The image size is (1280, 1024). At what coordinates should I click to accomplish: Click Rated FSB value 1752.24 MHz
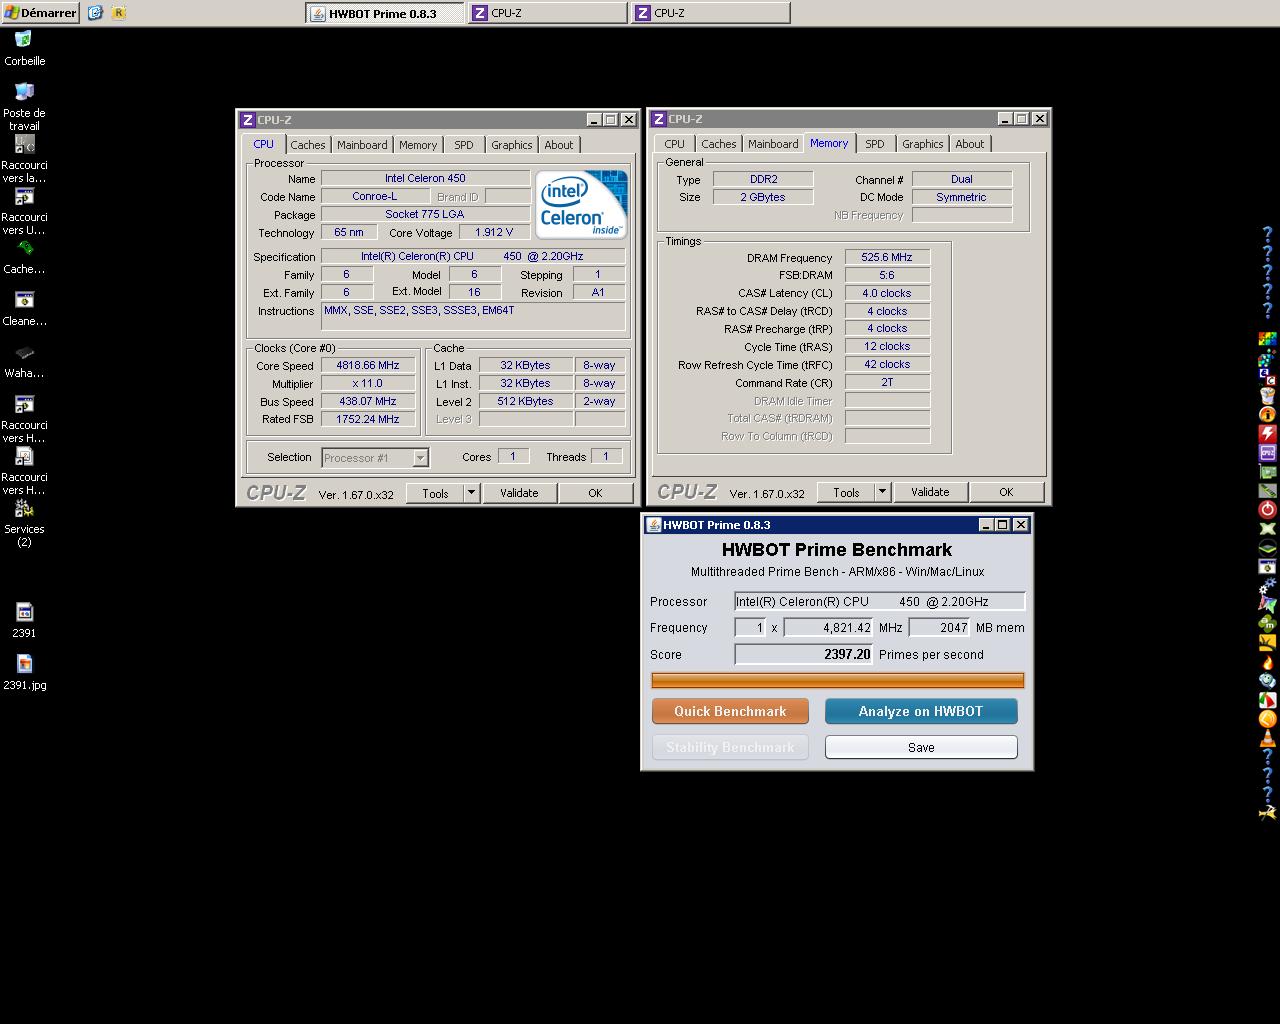coord(368,419)
